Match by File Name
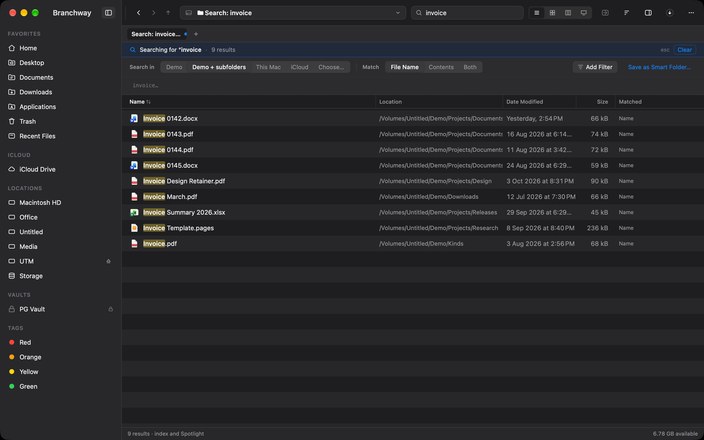This screenshot has height=440, width=704. (405, 67)
